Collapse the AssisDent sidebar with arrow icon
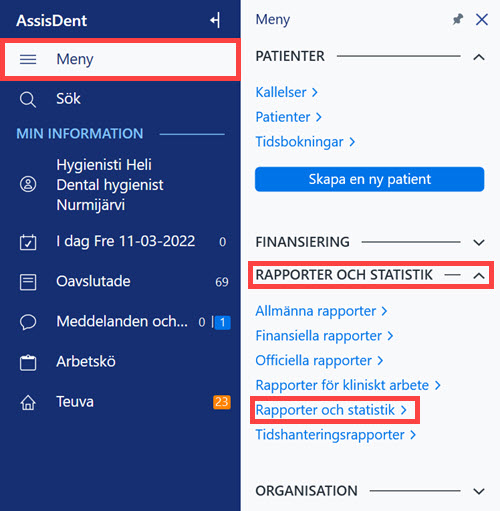The width and height of the screenshot is (500, 511). tap(215, 20)
